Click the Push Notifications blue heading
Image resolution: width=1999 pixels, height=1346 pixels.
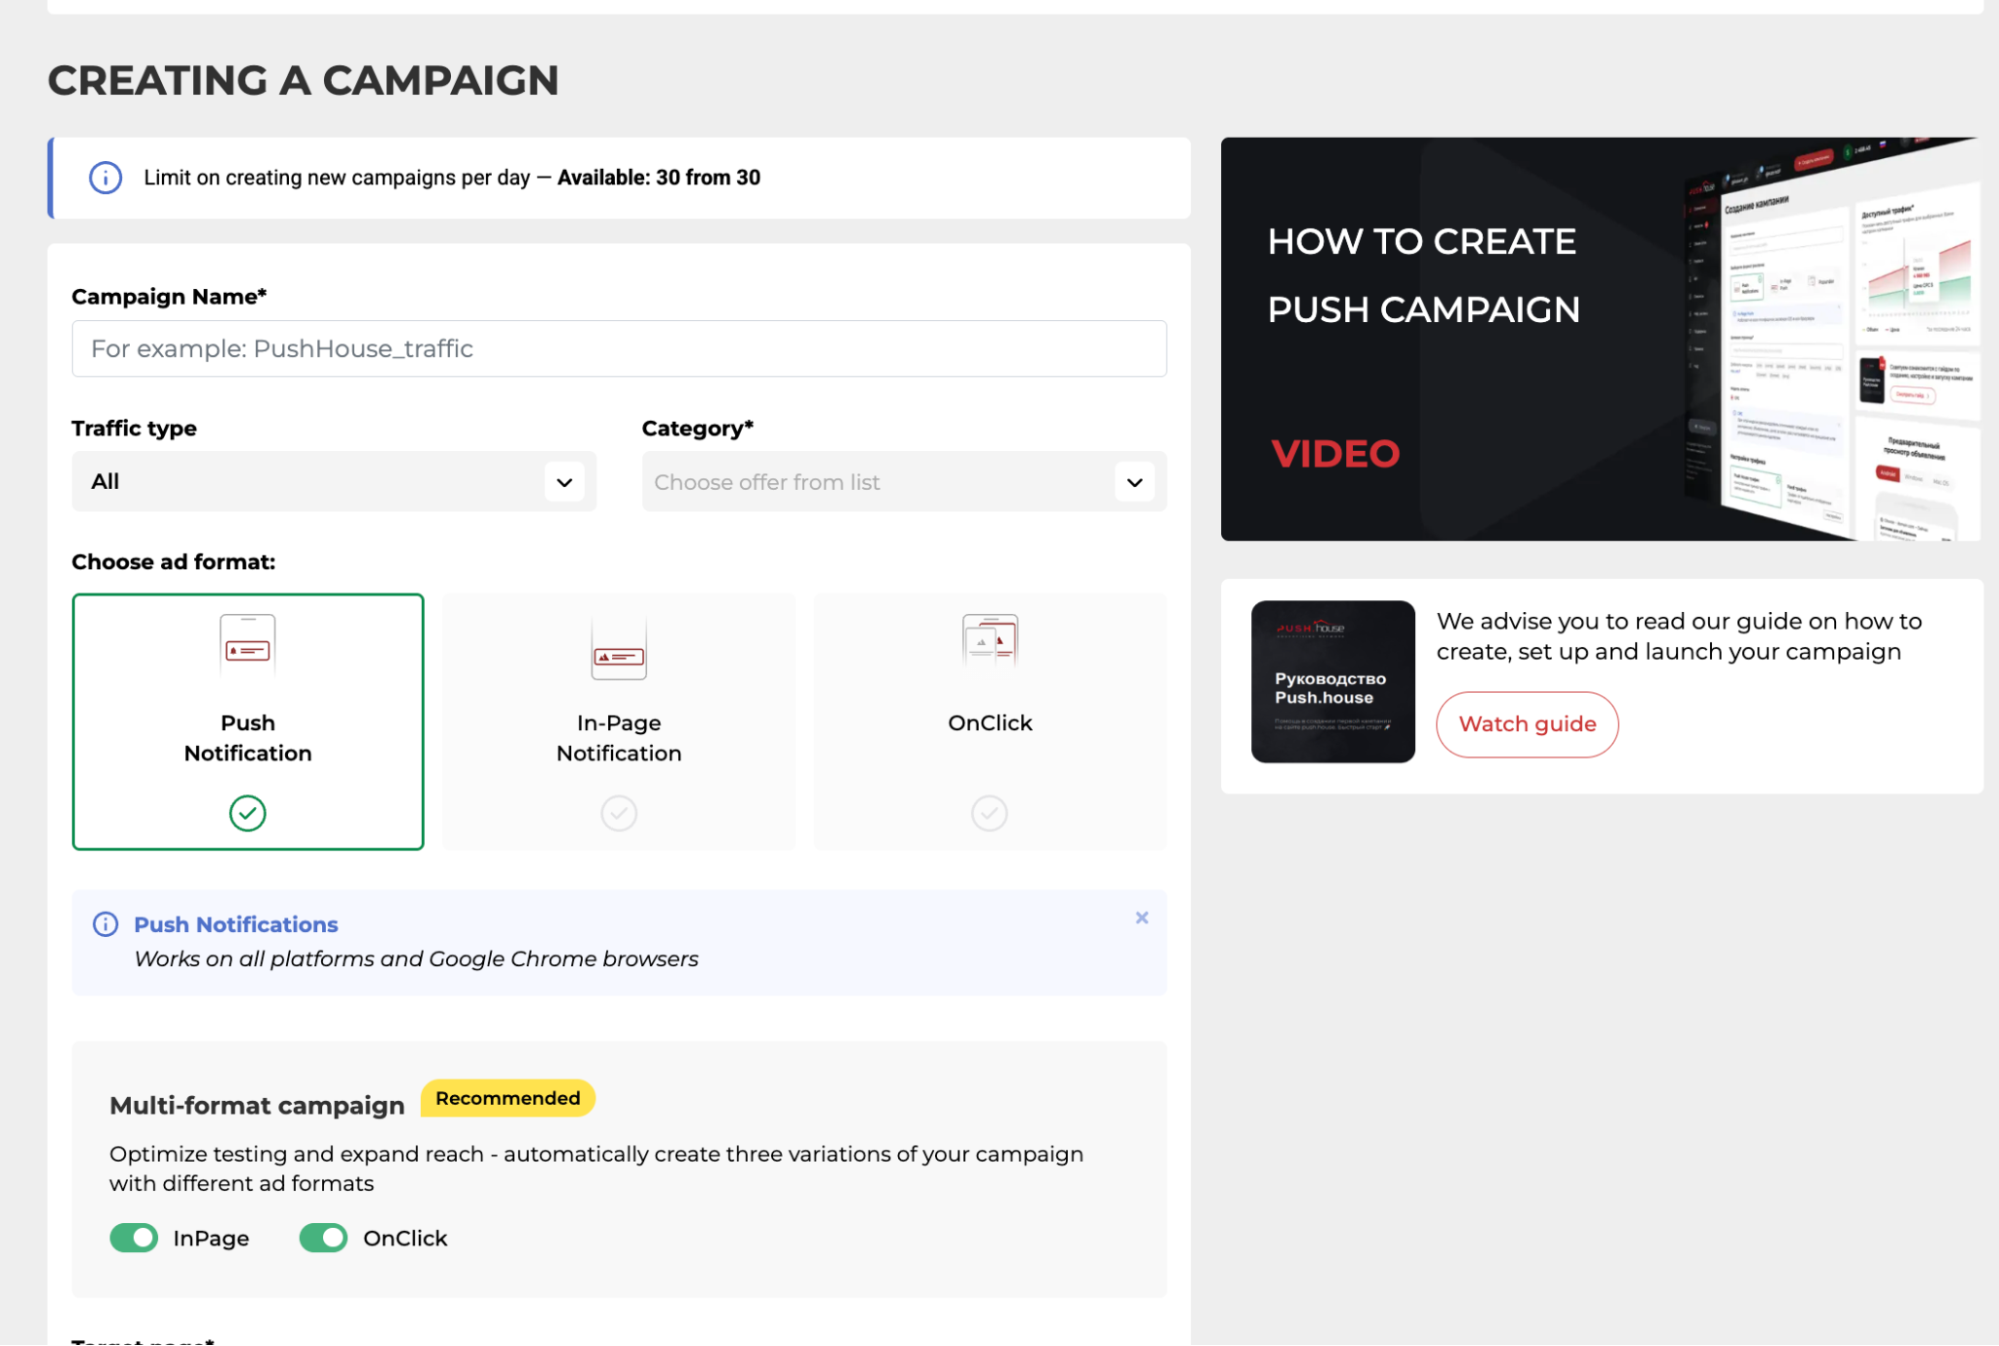tap(236, 924)
